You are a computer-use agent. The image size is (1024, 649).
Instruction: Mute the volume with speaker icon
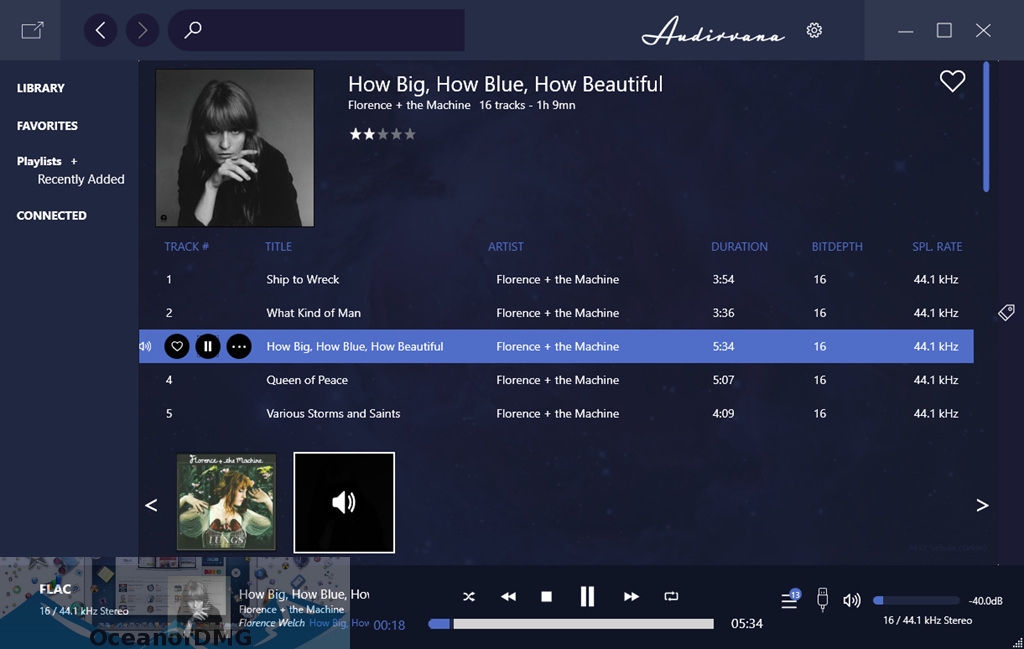pyautogui.click(x=852, y=600)
